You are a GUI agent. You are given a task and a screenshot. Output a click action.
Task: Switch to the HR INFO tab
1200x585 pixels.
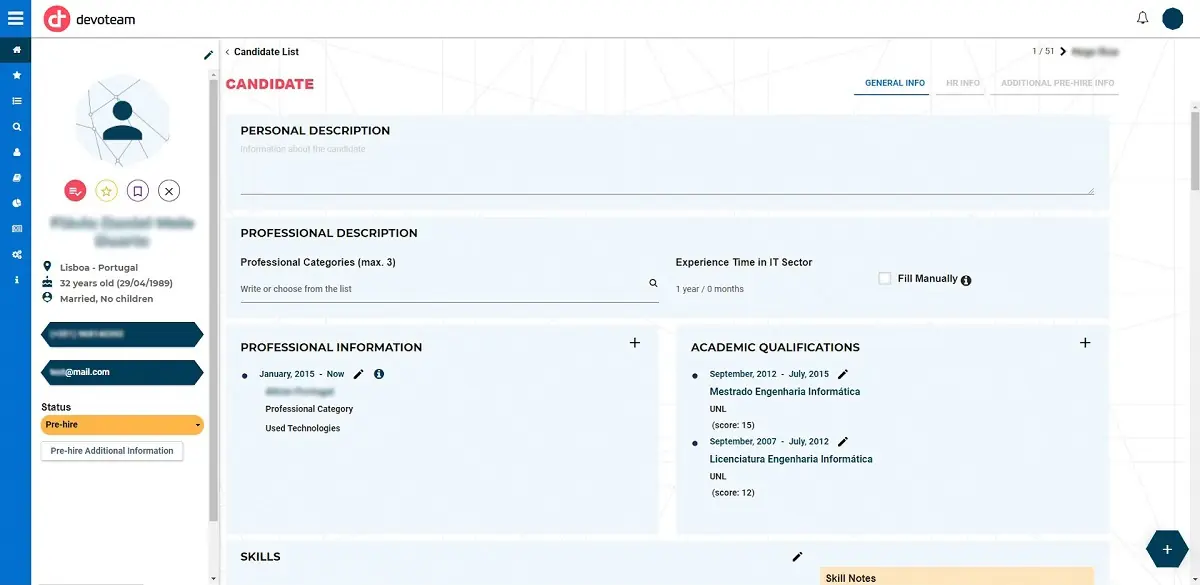click(960, 84)
